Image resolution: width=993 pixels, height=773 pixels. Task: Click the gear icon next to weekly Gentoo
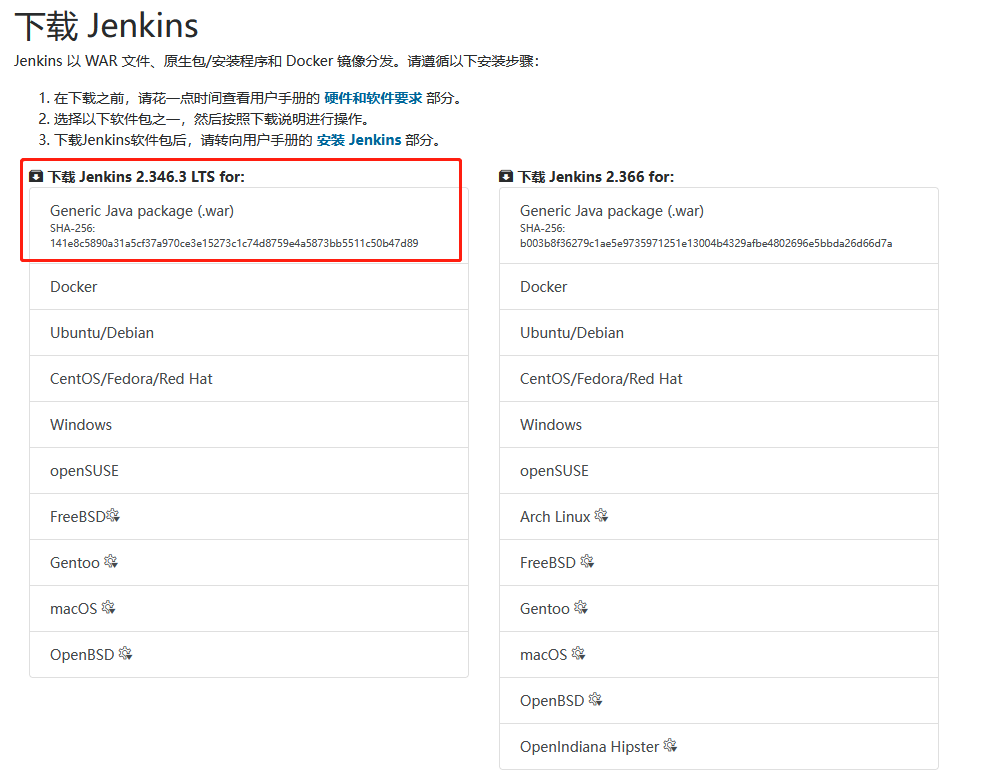point(581,608)
